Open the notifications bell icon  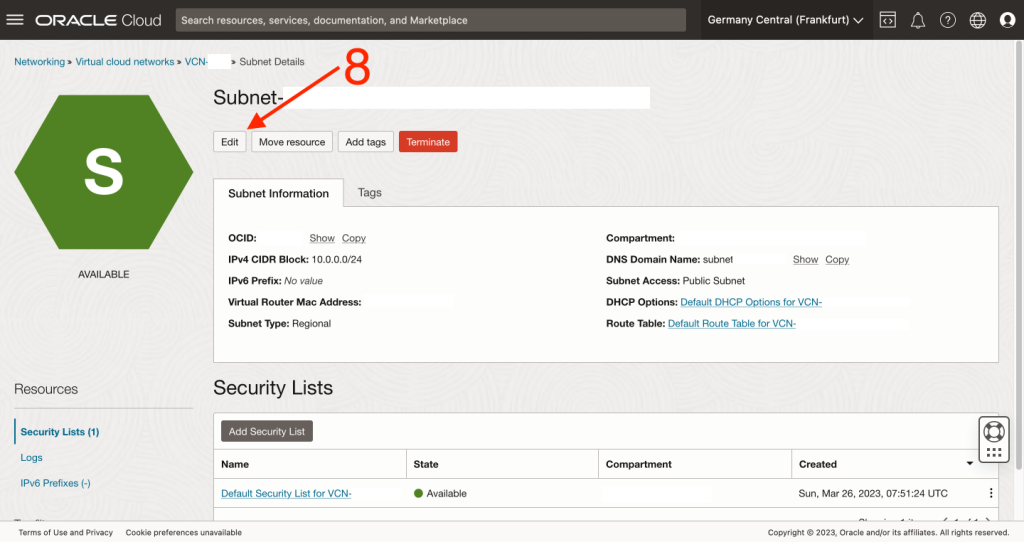tap(918, 20)
